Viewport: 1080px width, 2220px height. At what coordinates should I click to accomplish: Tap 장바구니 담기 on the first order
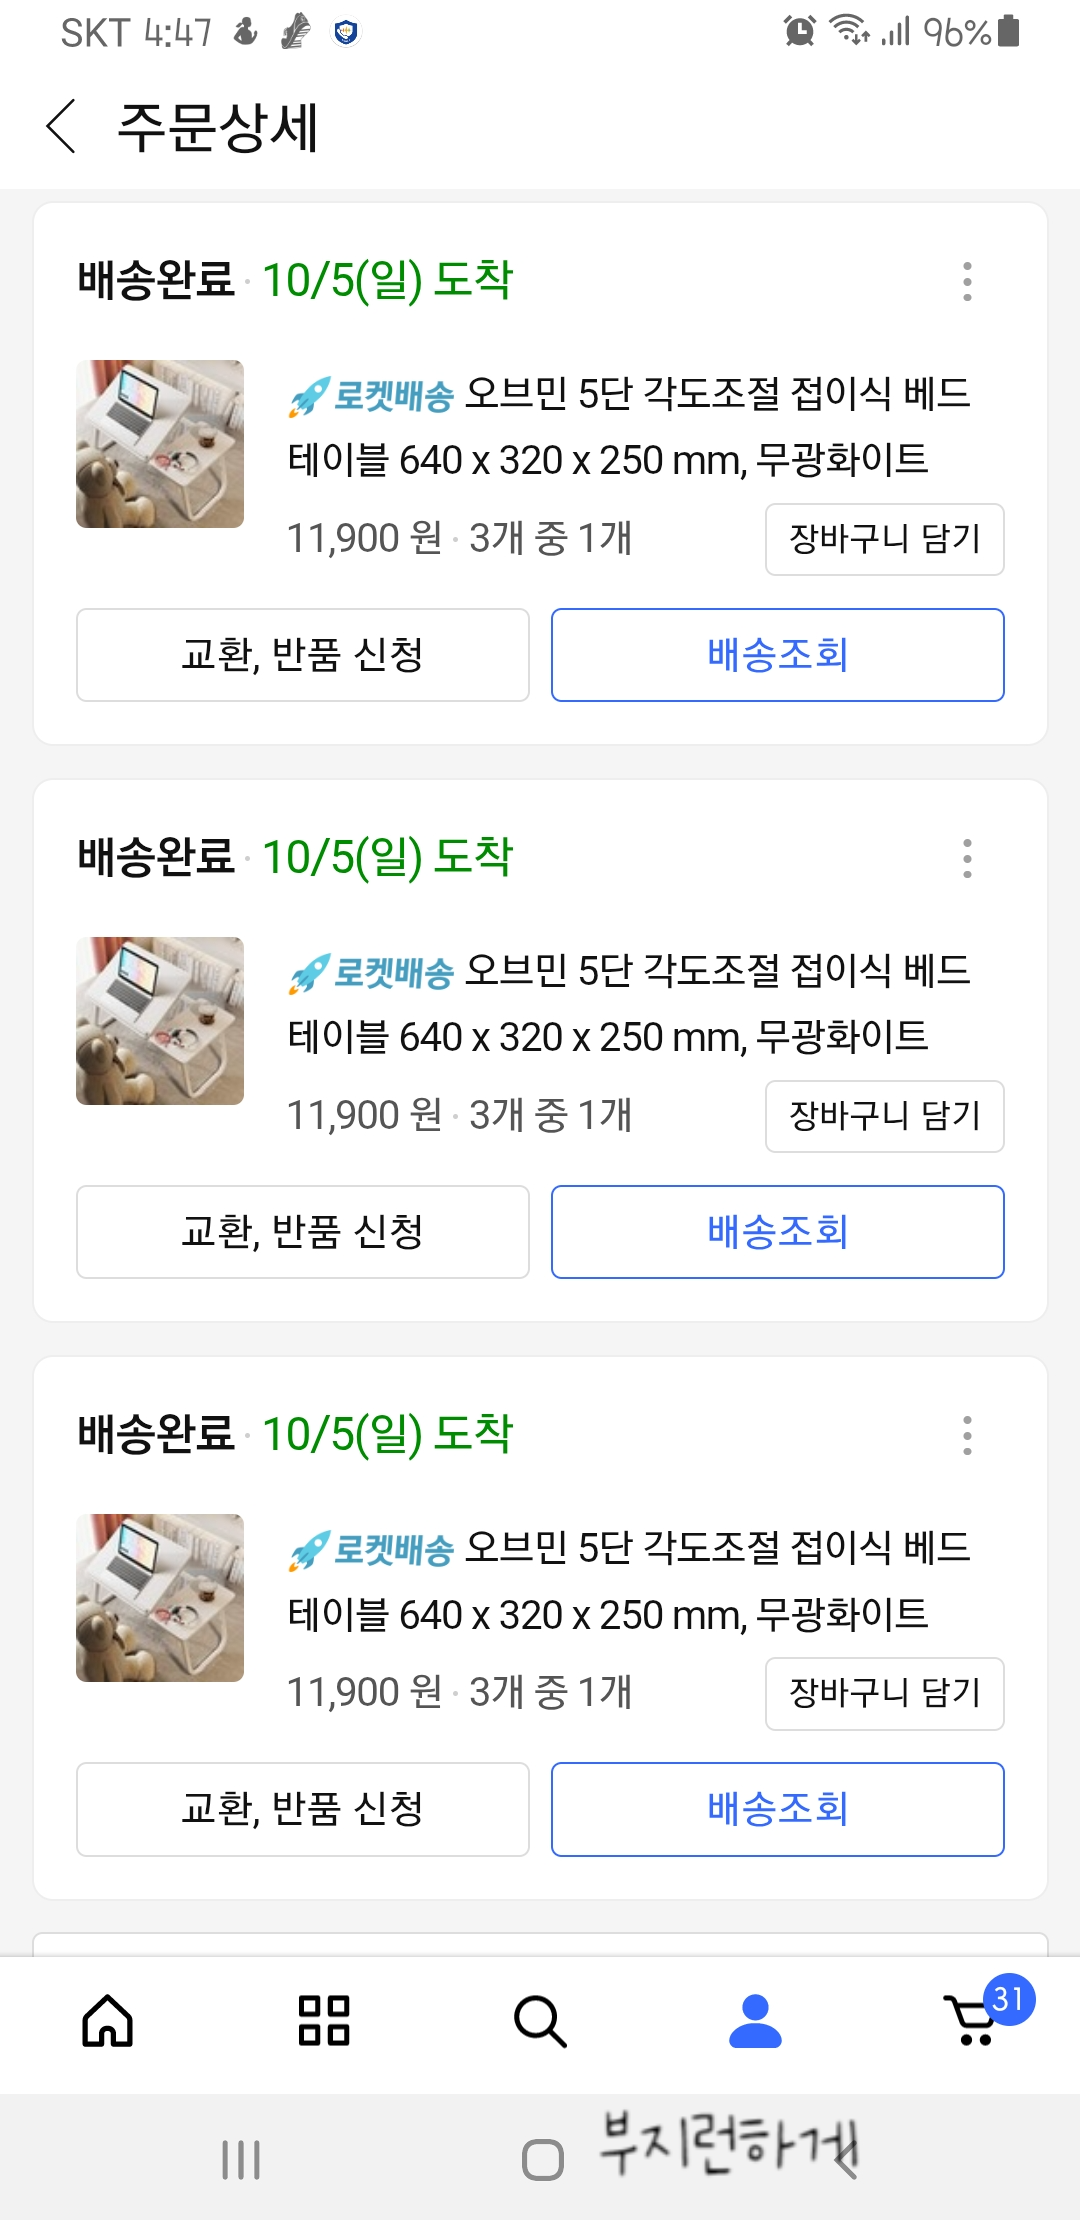coord(885,540)
